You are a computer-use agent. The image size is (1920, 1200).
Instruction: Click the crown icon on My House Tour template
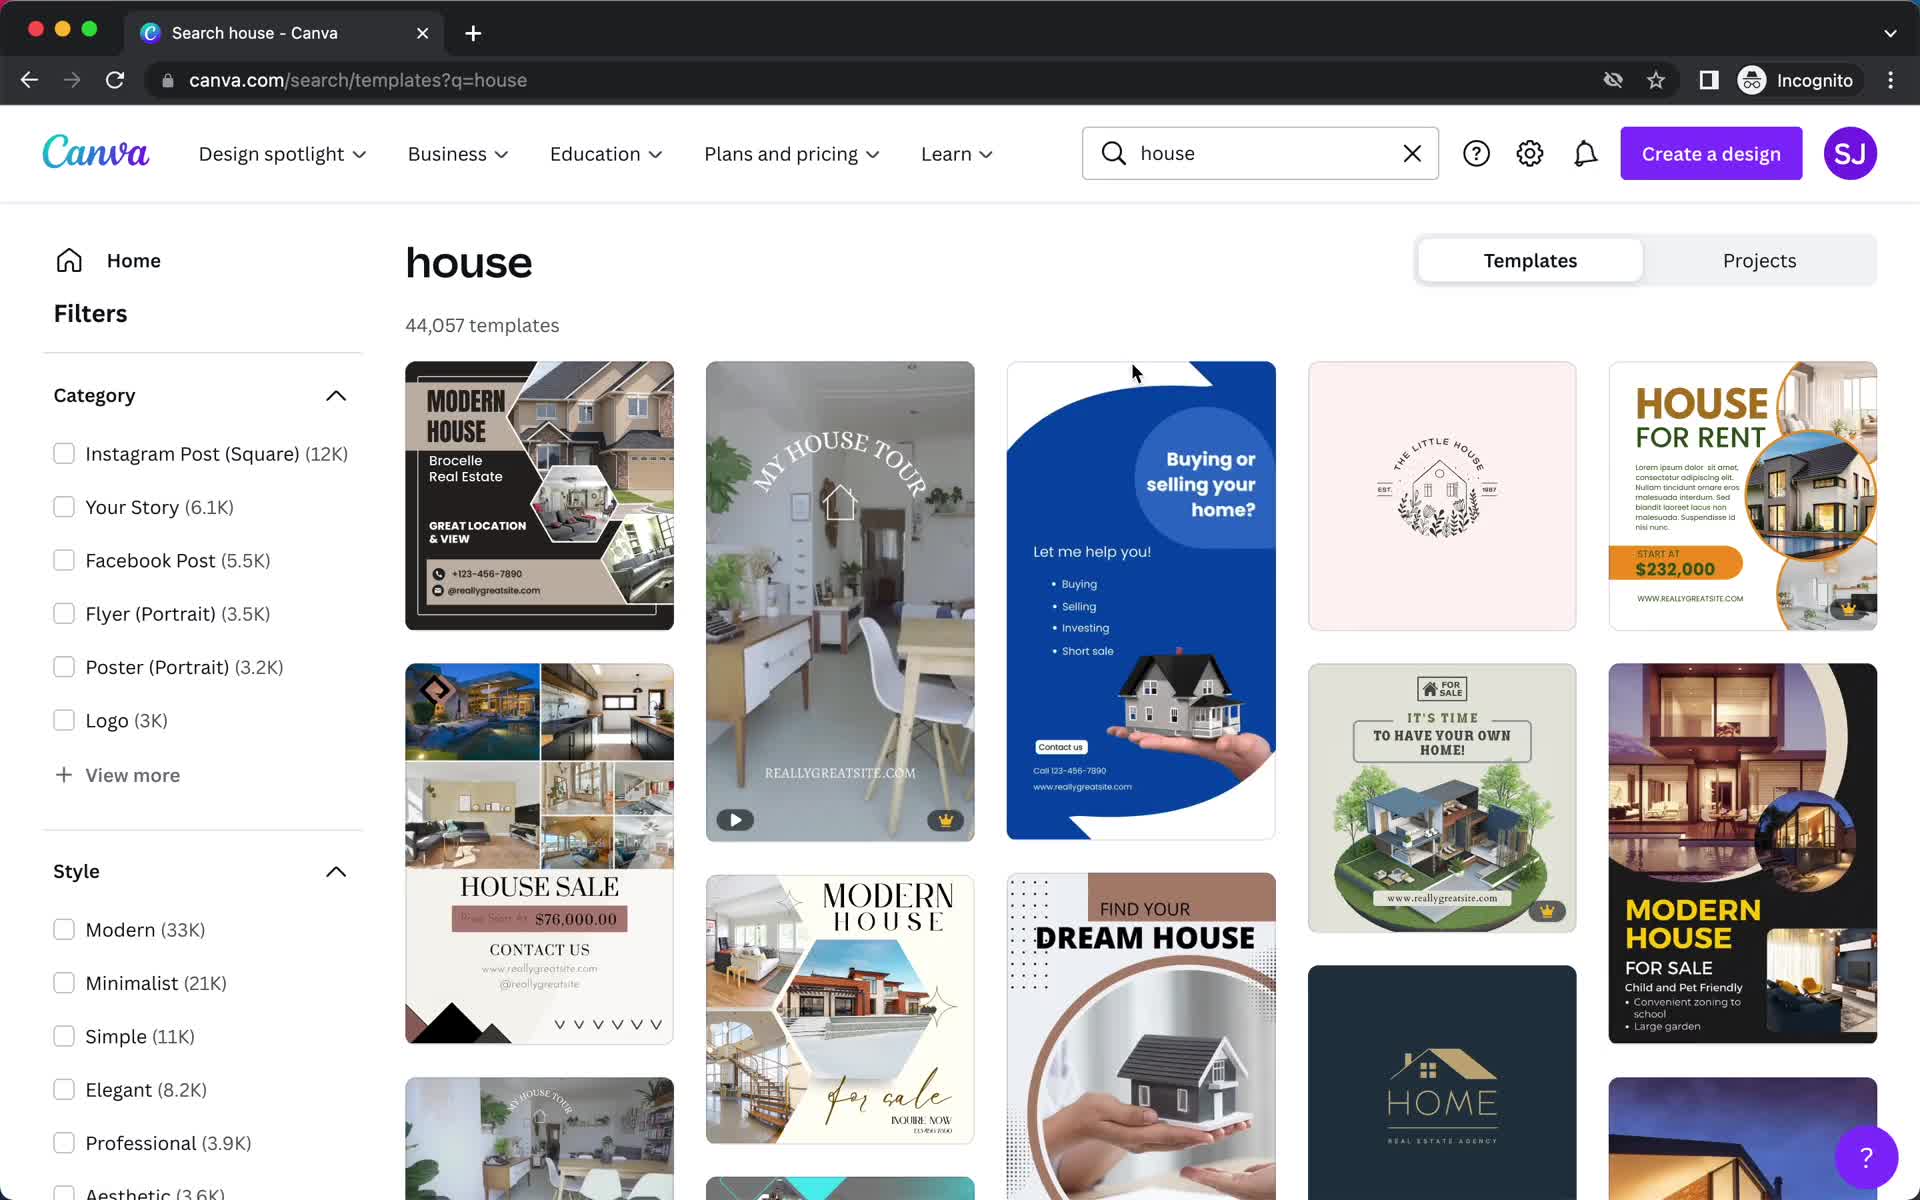945,820
